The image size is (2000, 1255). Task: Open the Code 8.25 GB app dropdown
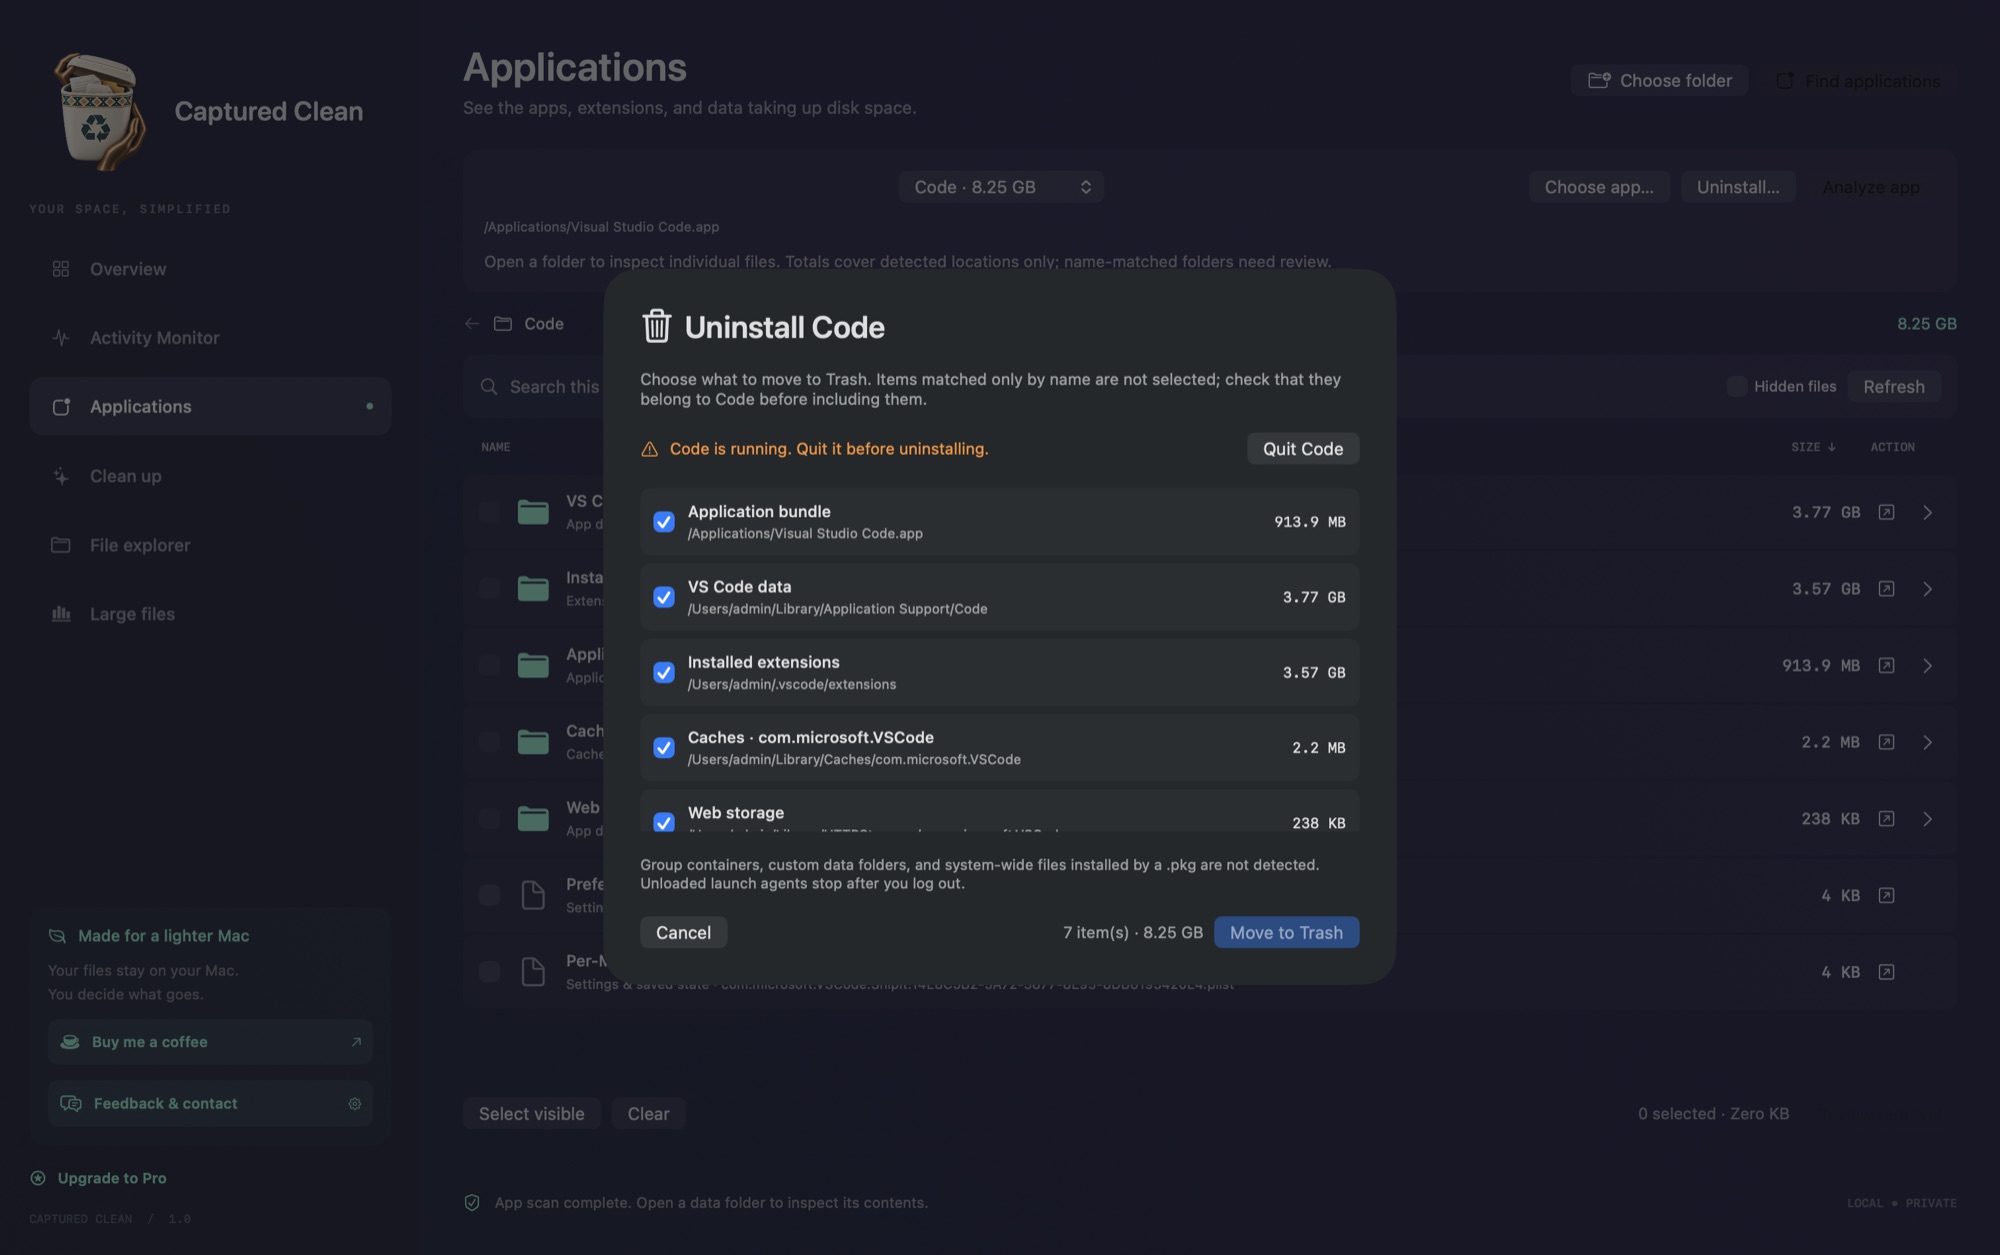(1001, 187)
